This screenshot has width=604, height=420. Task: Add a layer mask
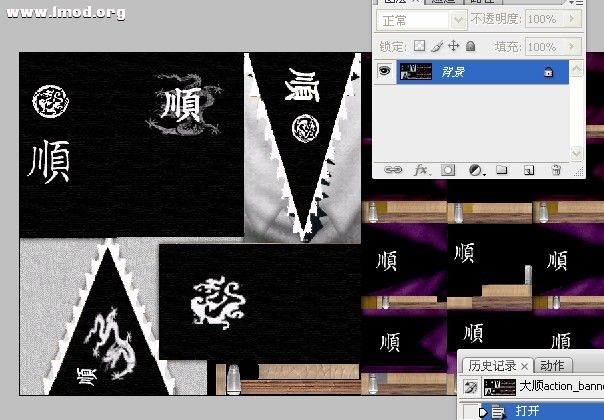pyautogui.click(x=447, y=171)
